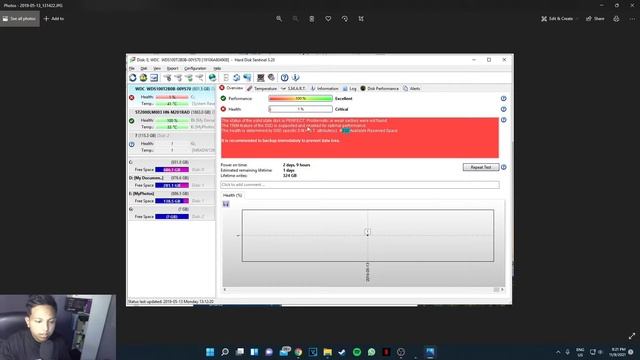Open the Configuration menu
Screen dimensions: 640x360
click(195, 68)
